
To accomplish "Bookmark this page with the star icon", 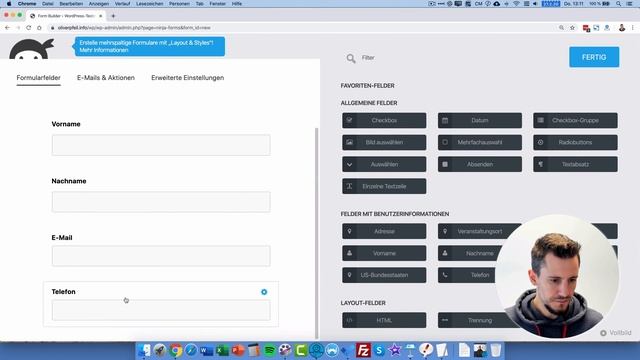I will (x=572, y=28).
